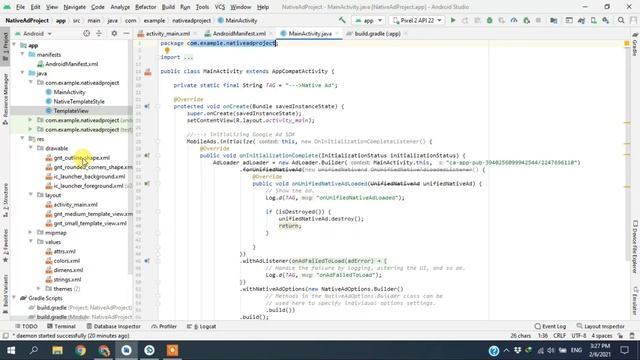The width and height of the screenshot is (640, 360).
Task: Open the Build menu
Action: click(x=168, y=7)
